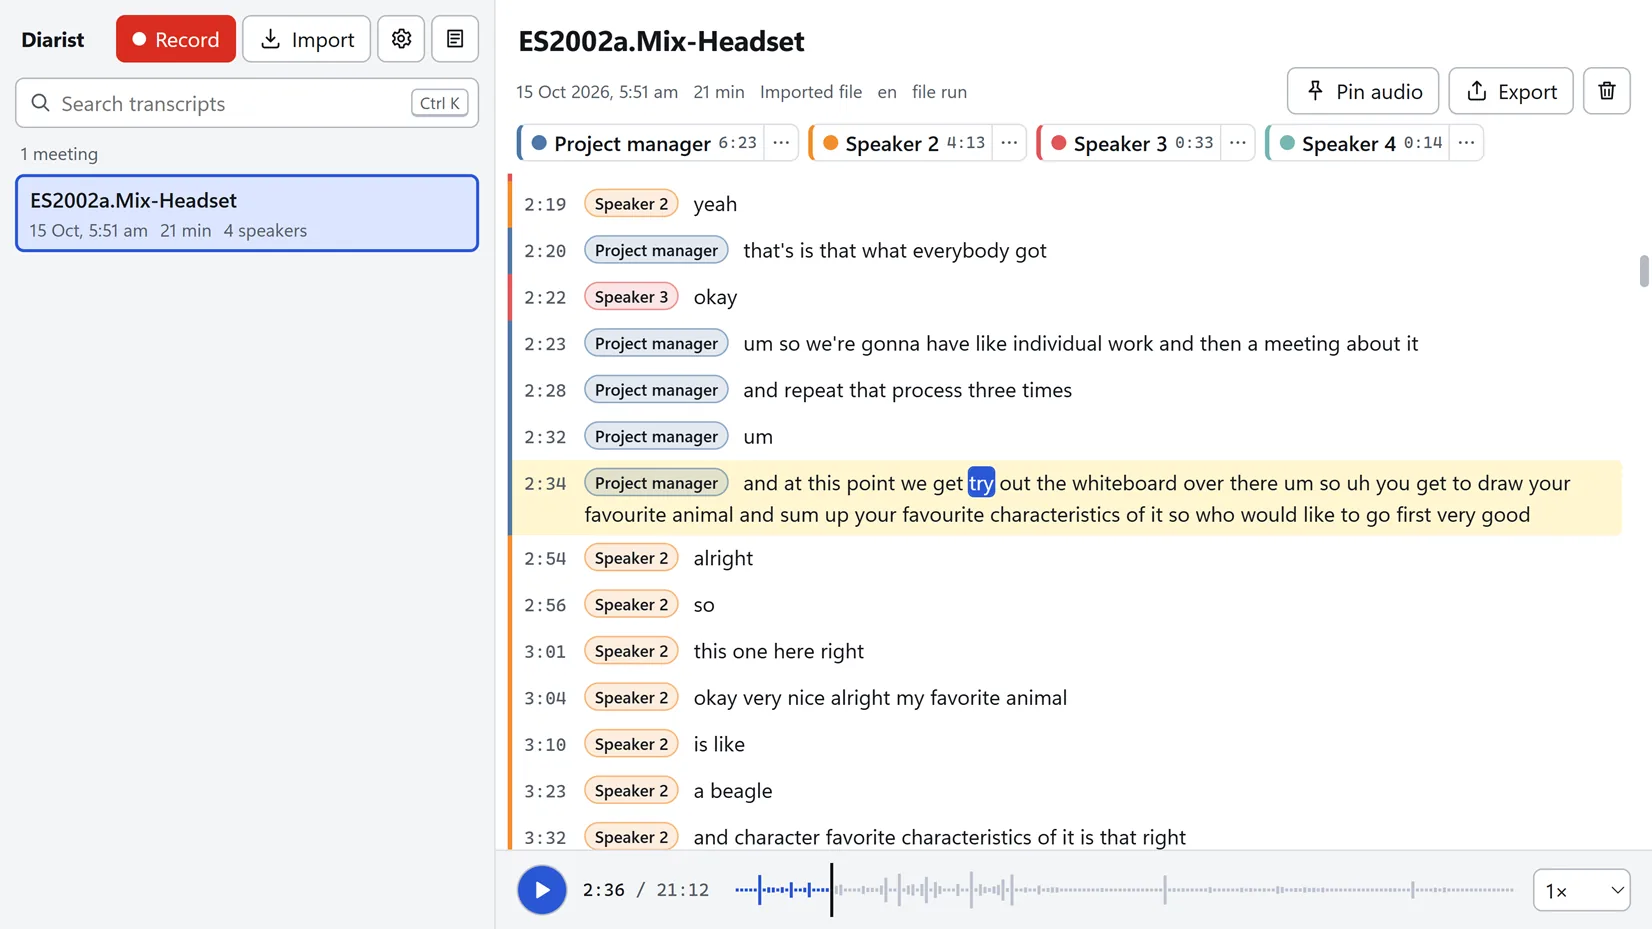
Task: Jump to timestamp 2:54
Action: pyautogui.click(x=545, y=559)
